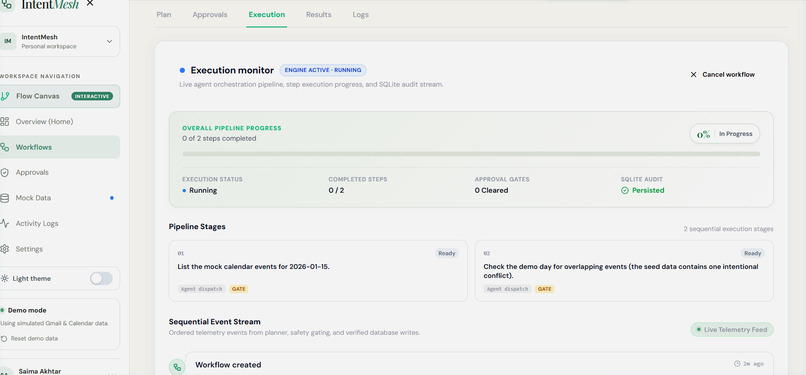Open stage 01 list mock calendar events card
Screen dimensions: 806x375
[x=318, y=271]
